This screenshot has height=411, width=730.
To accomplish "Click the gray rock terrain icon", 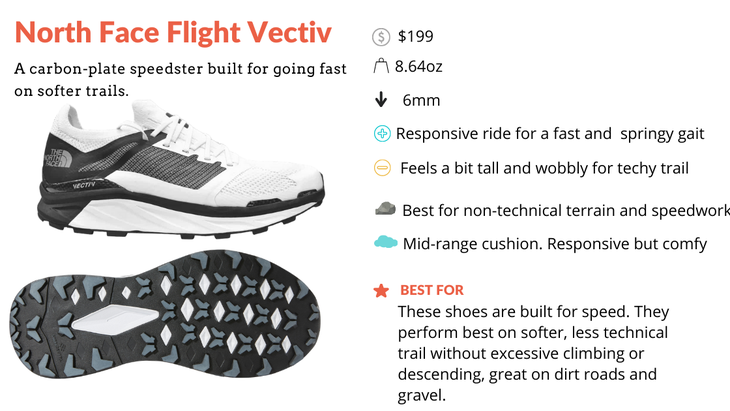I will [x=385, y=209].
